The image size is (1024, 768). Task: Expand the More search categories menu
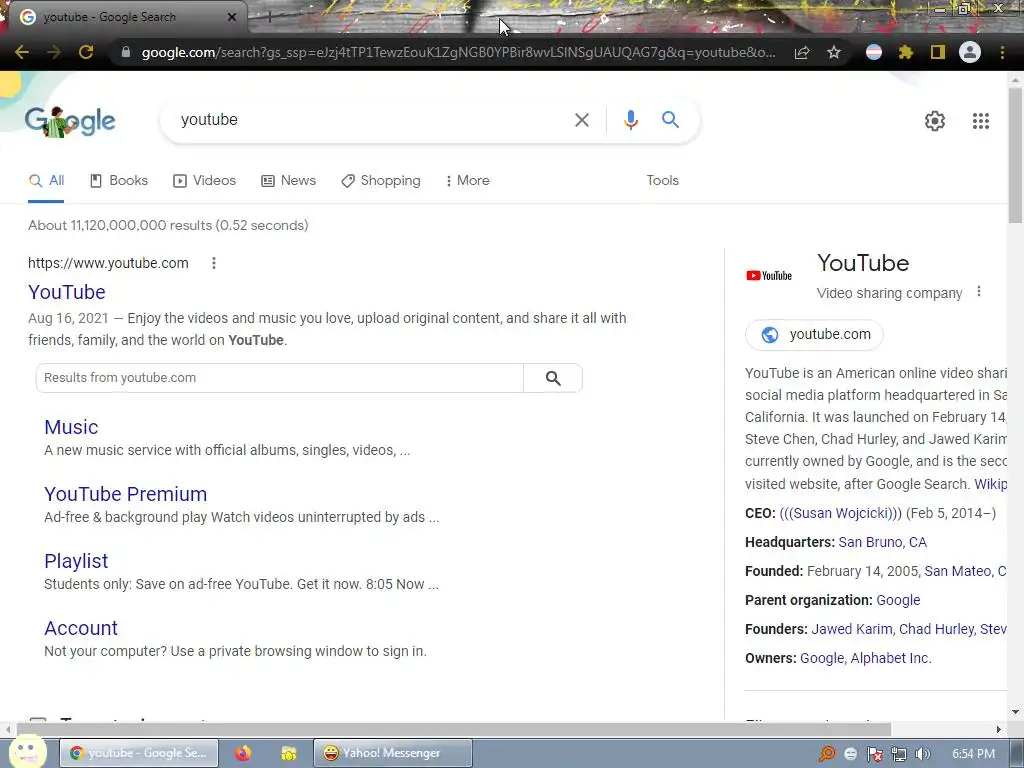point(468,181)
